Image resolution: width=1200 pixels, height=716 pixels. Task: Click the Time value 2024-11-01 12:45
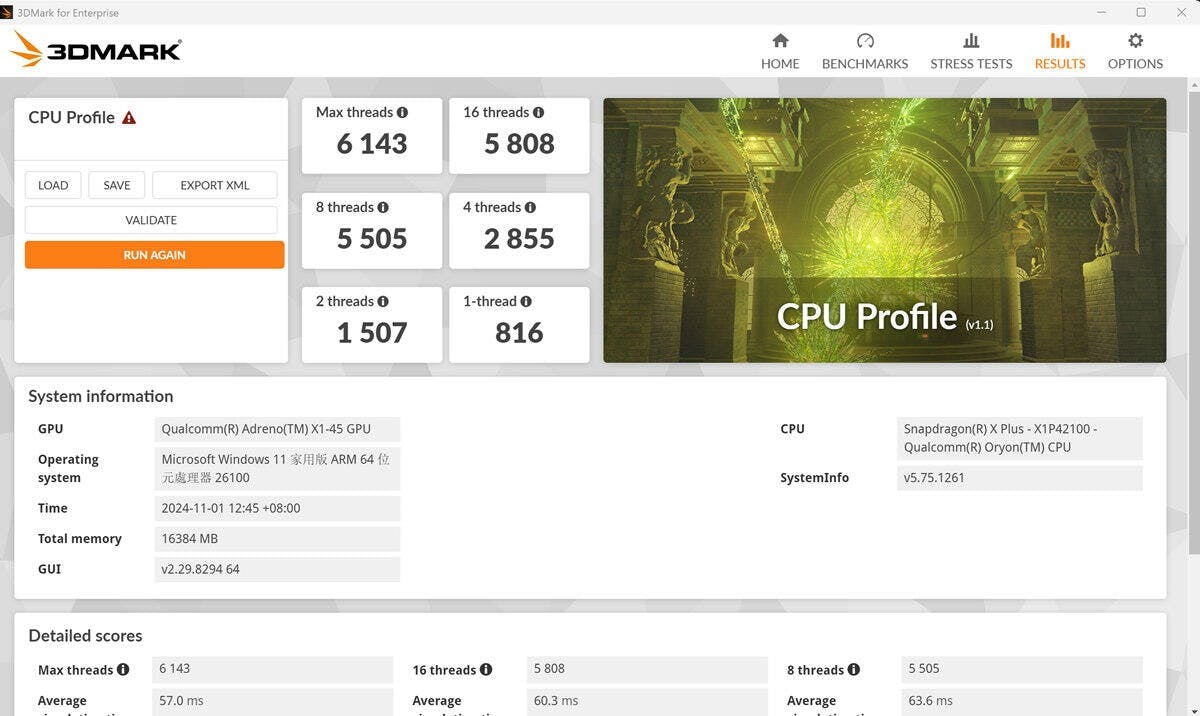coord(277,508)
